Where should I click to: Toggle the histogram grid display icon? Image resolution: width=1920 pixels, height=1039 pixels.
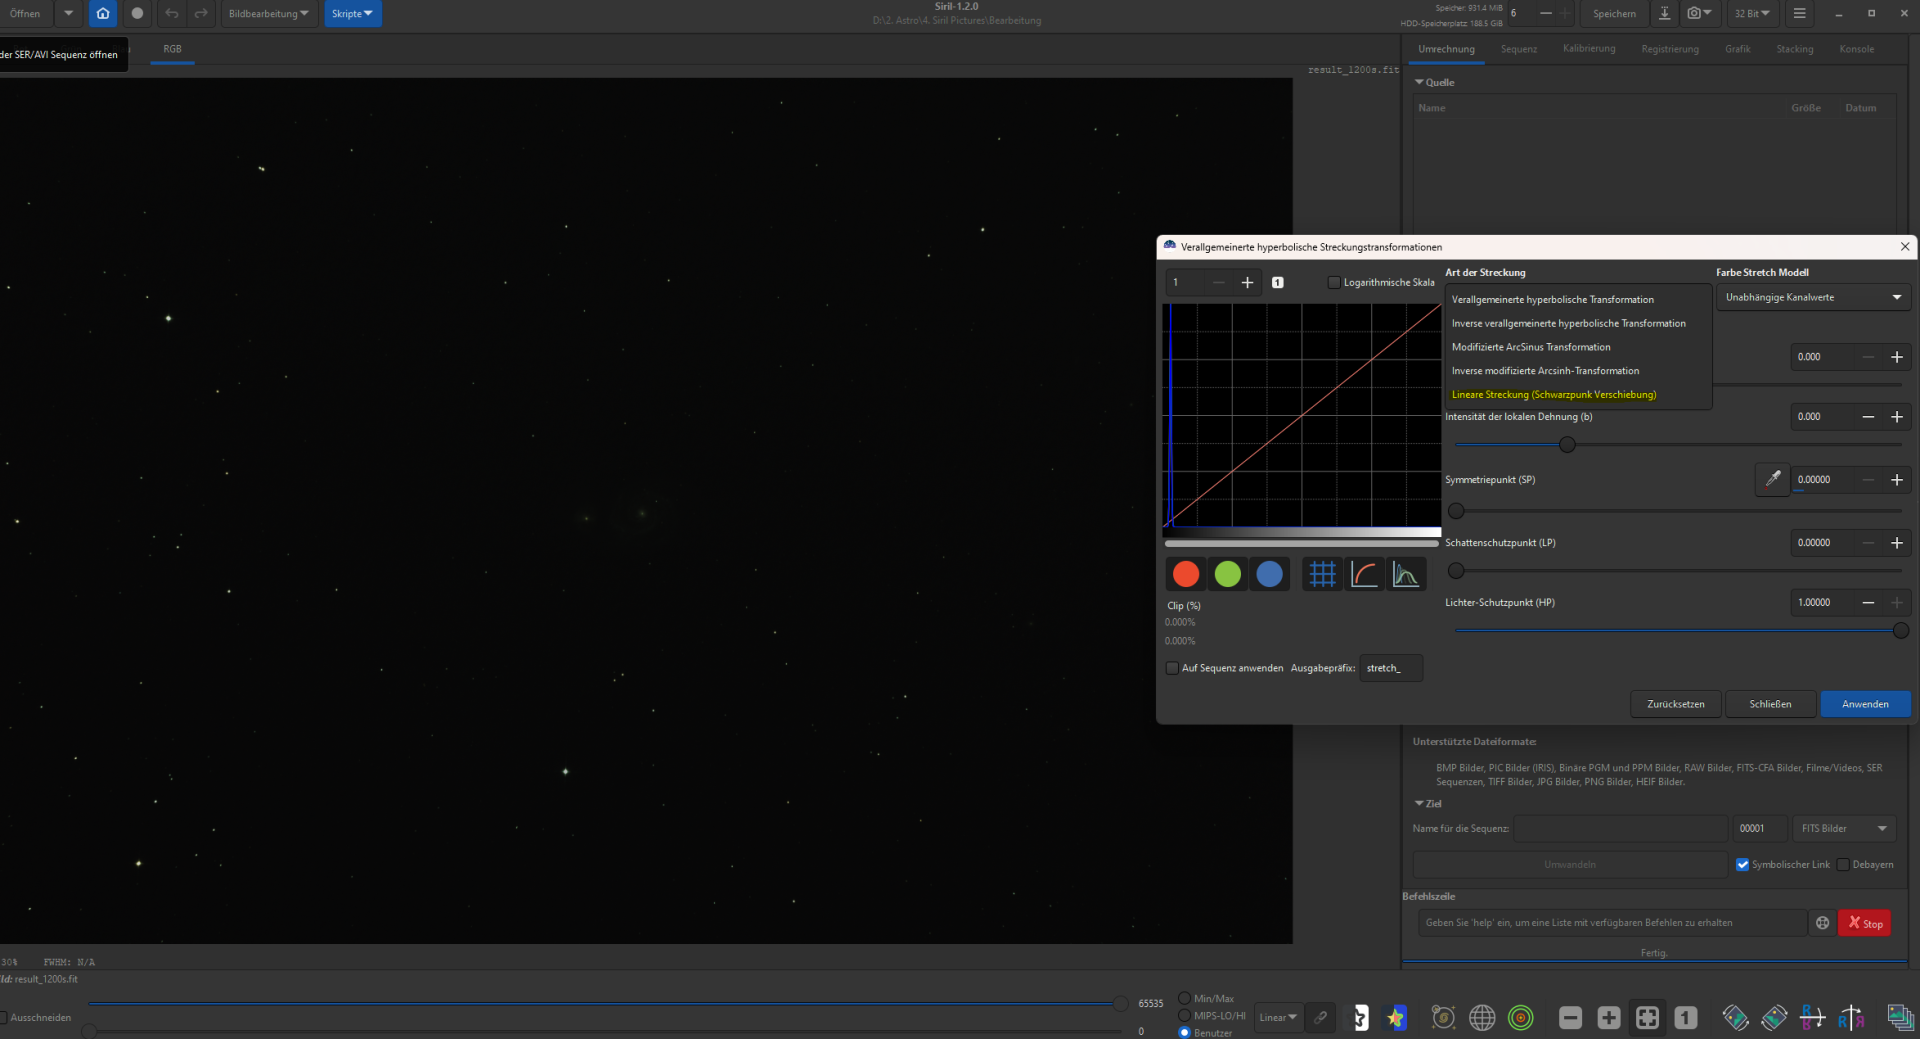(1322, 574)
